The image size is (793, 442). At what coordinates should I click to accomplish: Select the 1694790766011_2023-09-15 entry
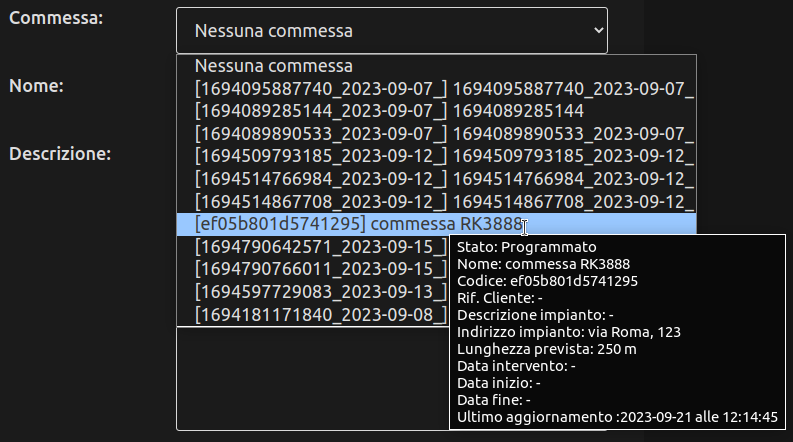tap(320, 269)
